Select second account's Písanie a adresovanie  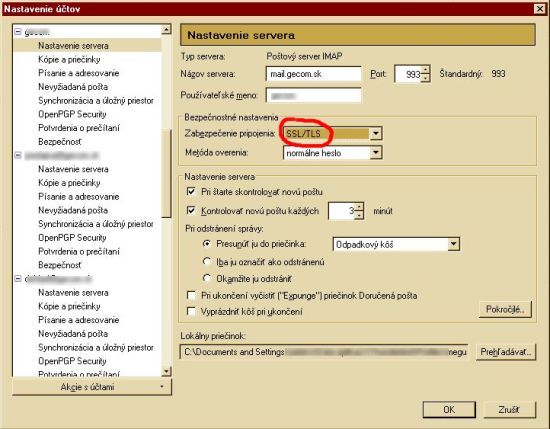(x=79, y=196)
